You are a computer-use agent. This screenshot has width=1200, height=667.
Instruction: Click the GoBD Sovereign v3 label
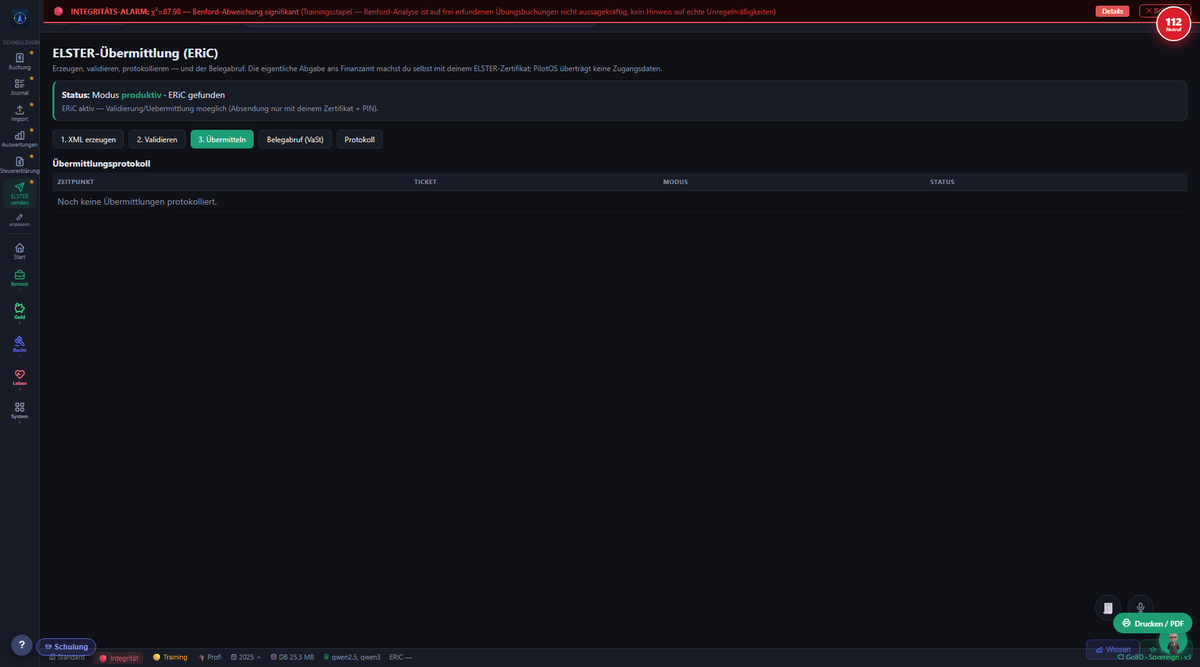[1154, 657]
